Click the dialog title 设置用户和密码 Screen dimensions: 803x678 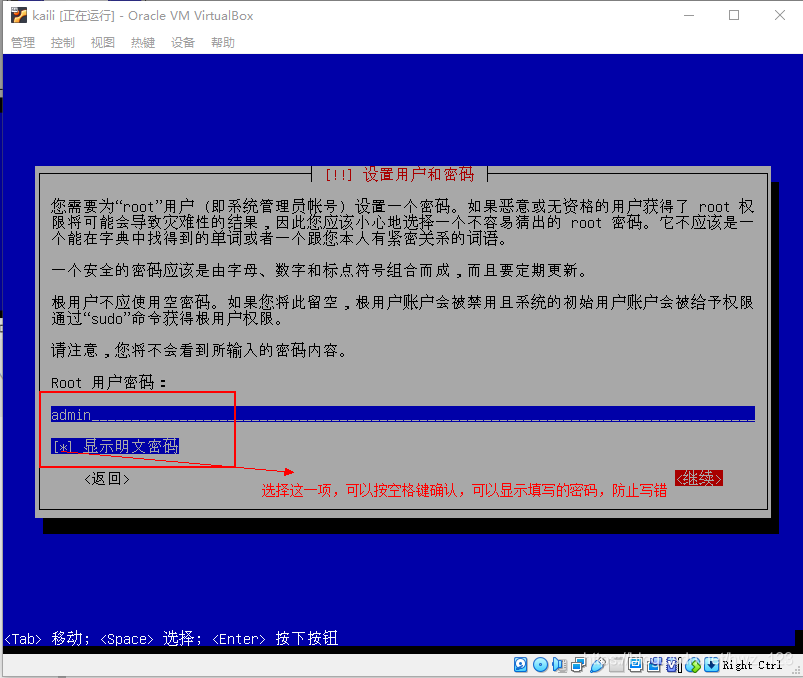click(418, 174)
